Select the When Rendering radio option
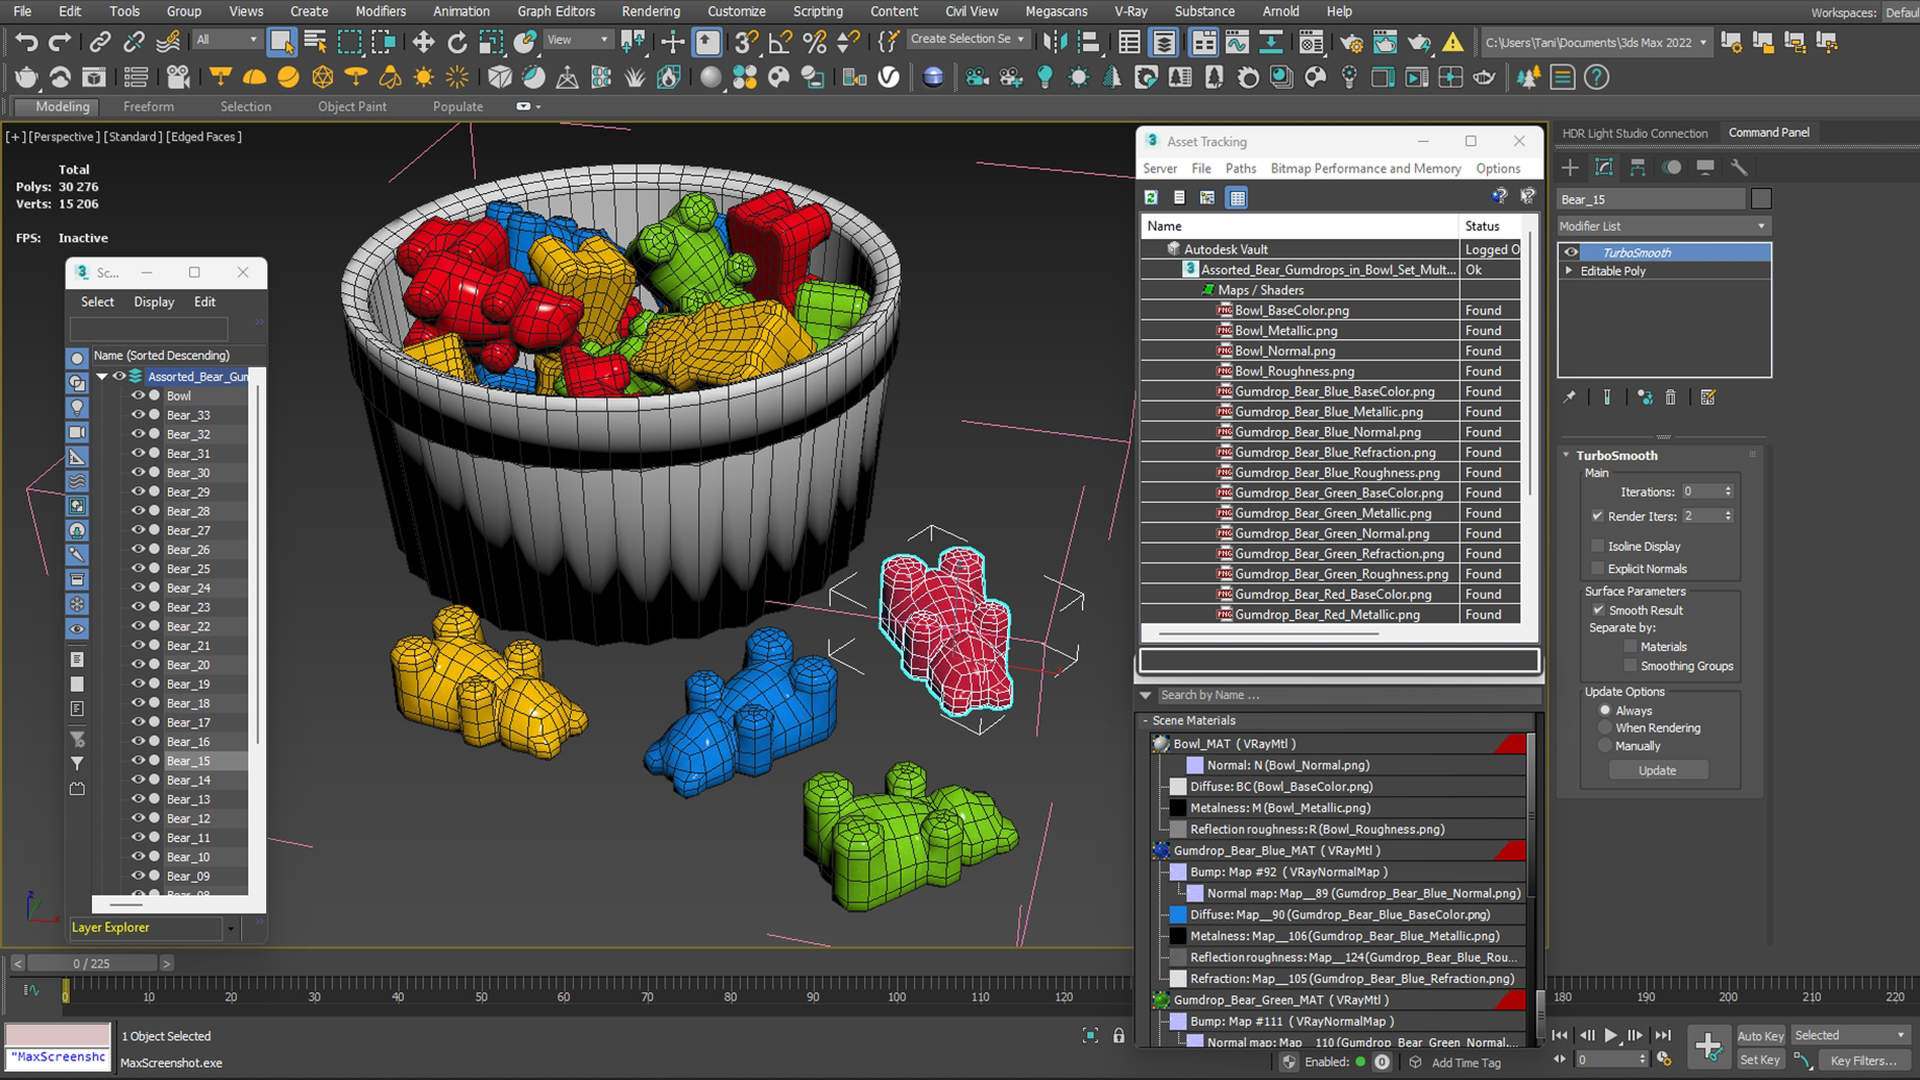 pos(1605,728)
